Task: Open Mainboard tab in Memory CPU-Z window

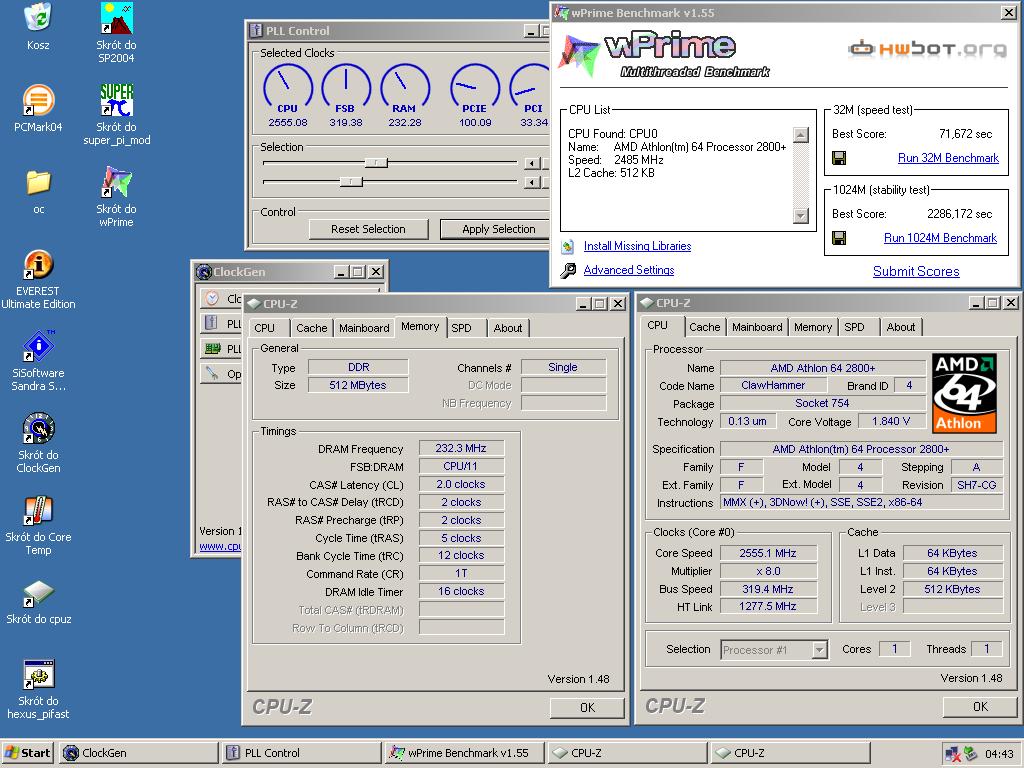Action: click(364, 328)
